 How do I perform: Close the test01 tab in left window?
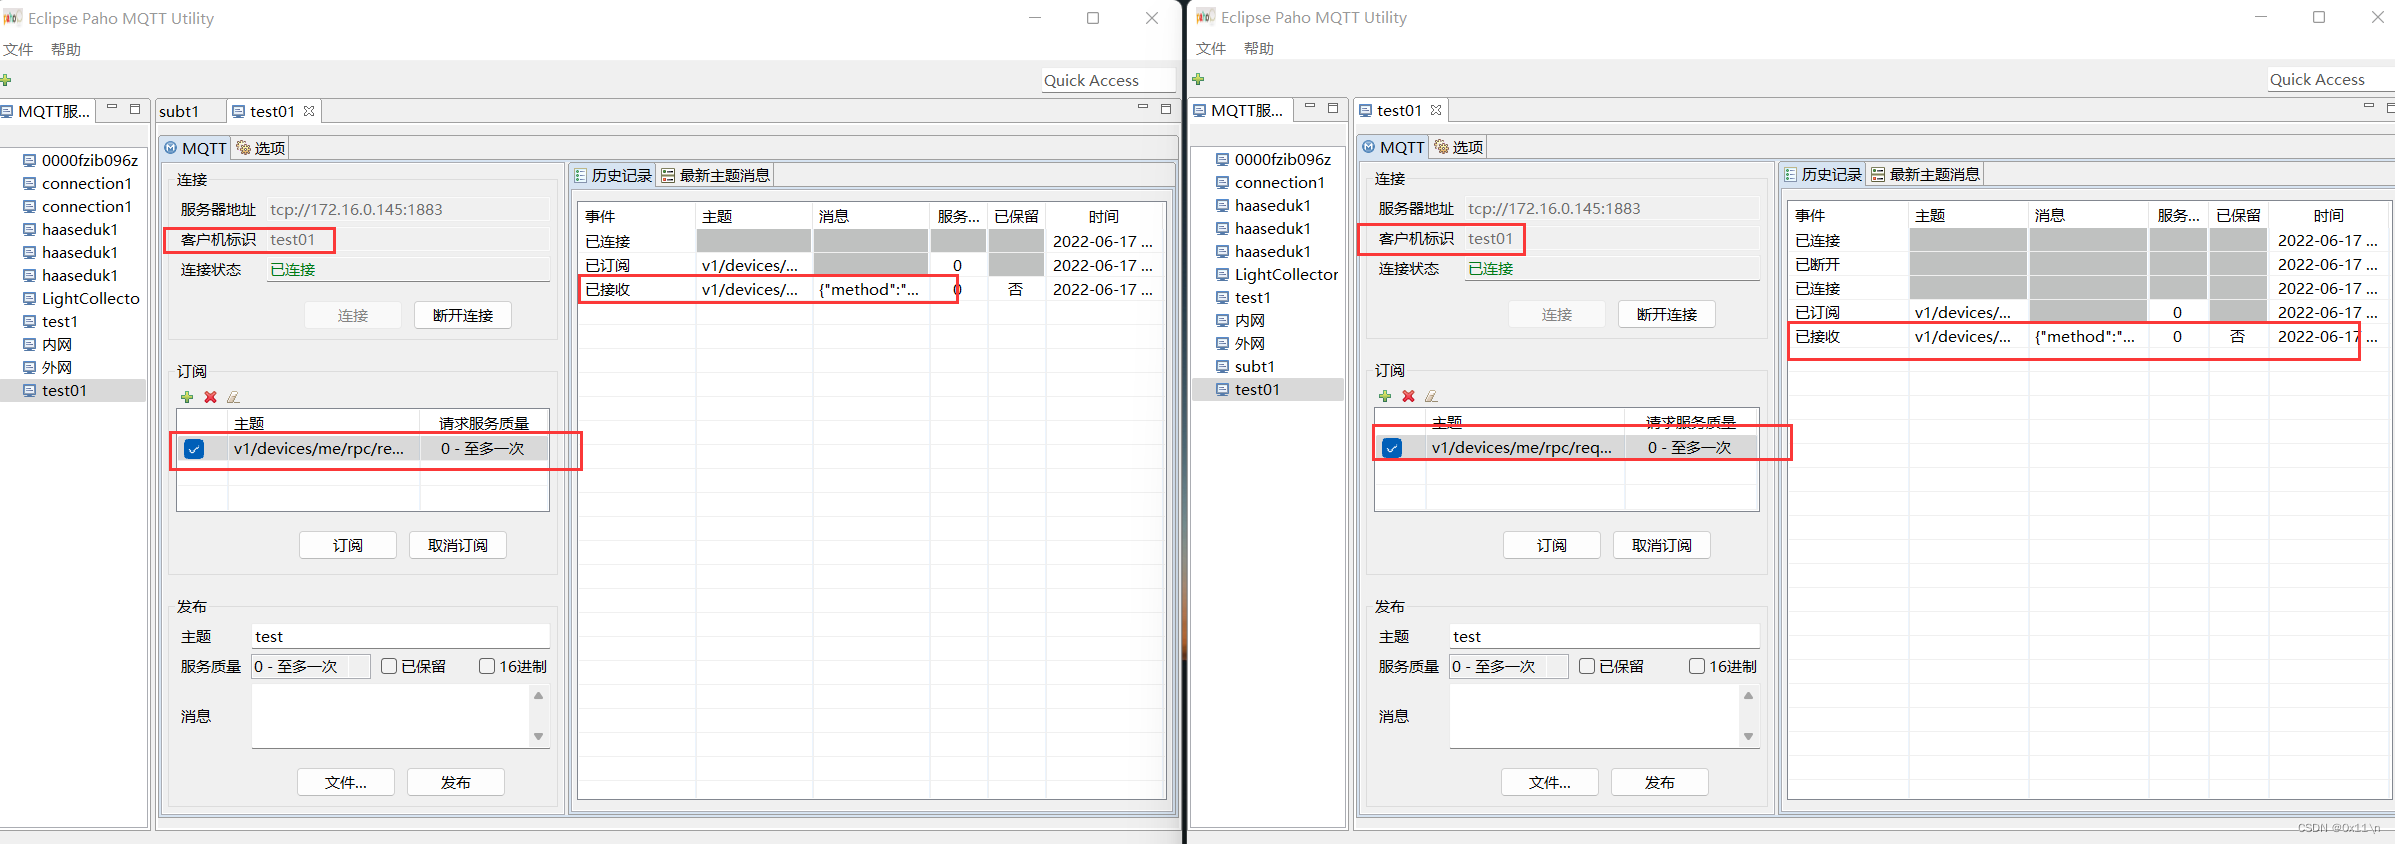coord(309,111)
